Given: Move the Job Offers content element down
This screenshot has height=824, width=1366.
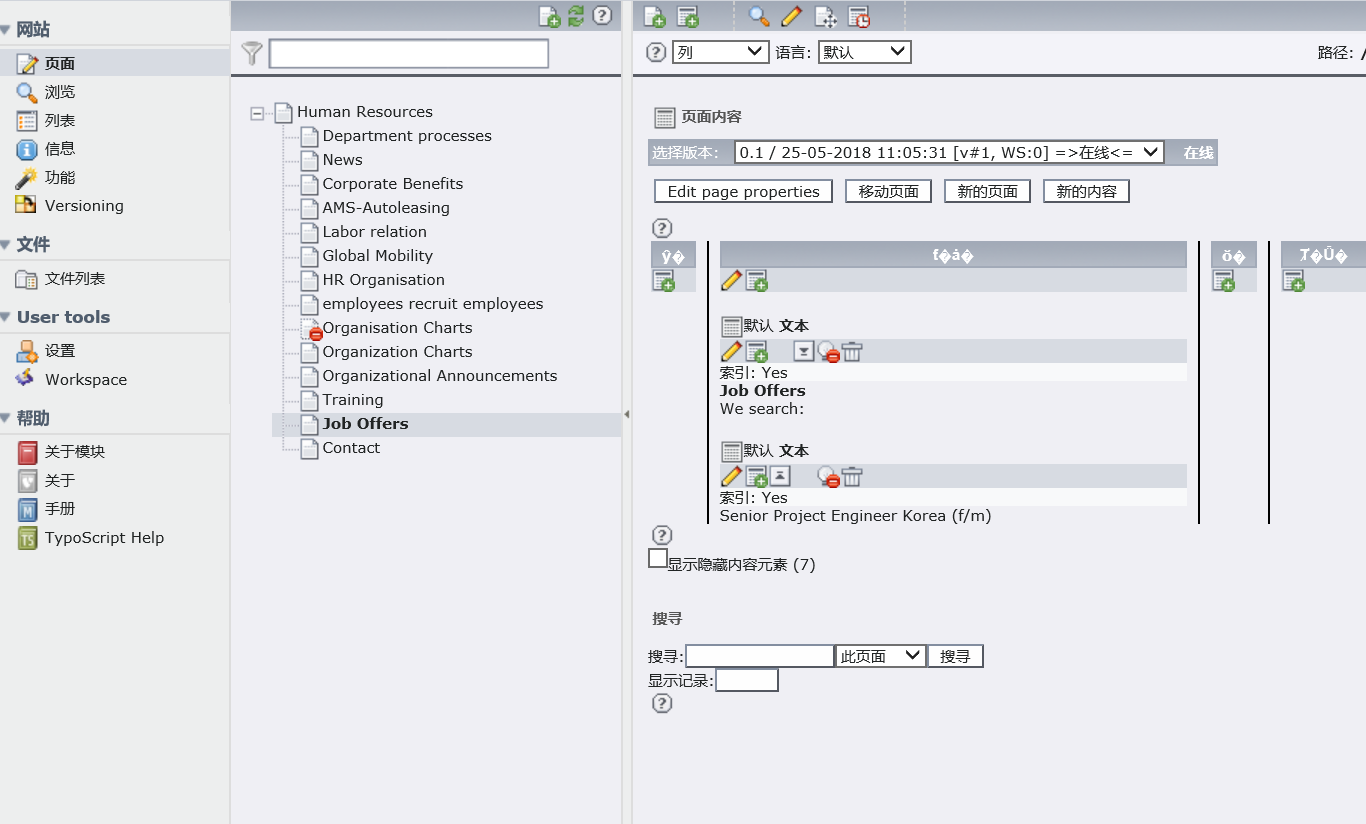Looking at the screenshot, I should (x=803, y=352).
